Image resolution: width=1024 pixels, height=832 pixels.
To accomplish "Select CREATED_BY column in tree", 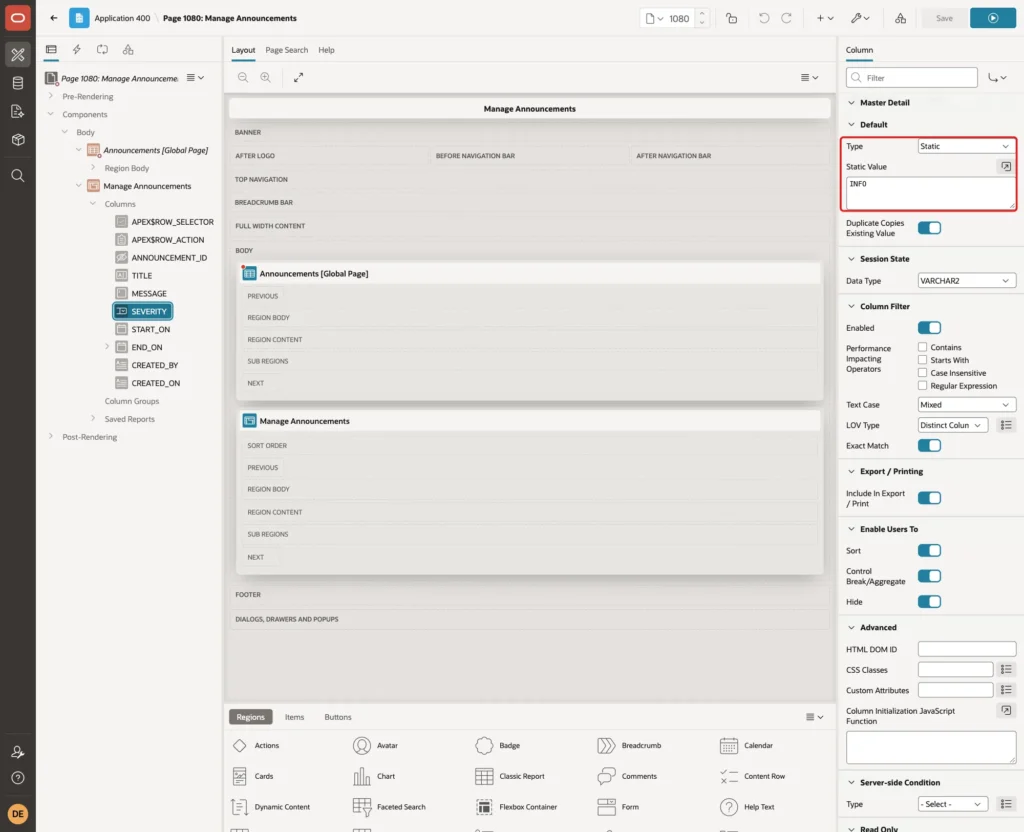I will [x=155, y=365].
